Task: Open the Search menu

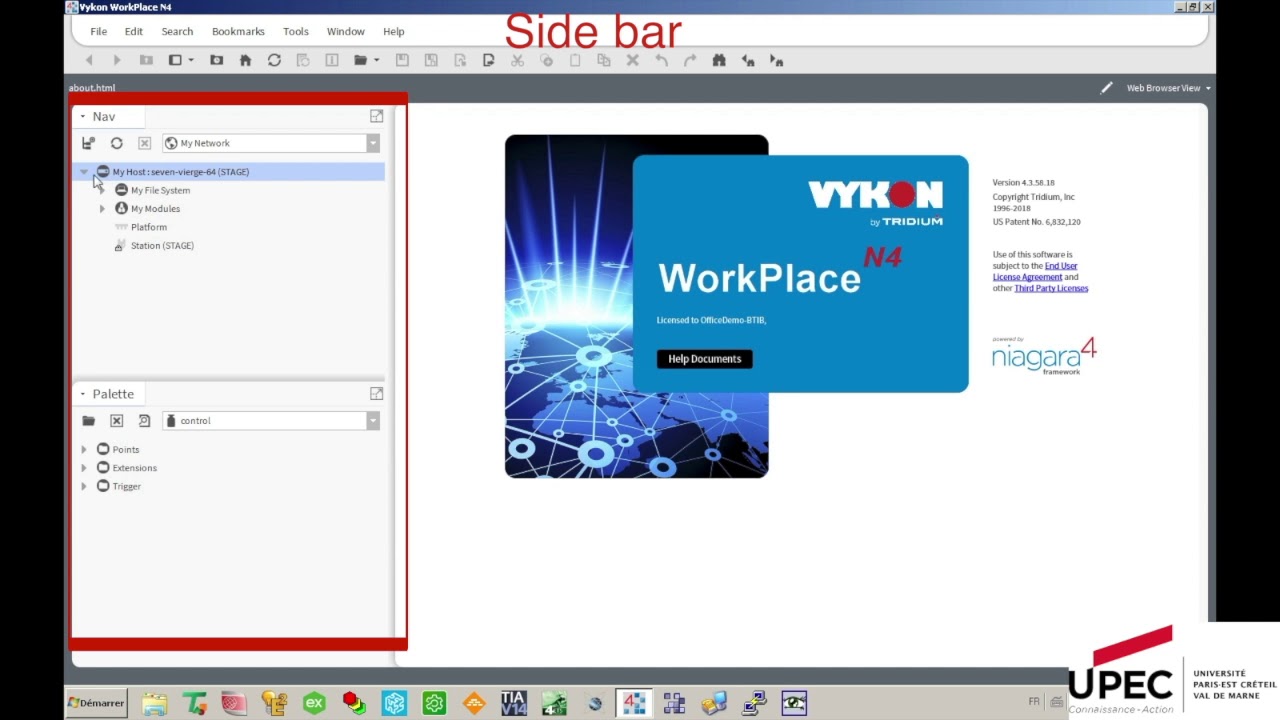Action: (x=177, y=32)
